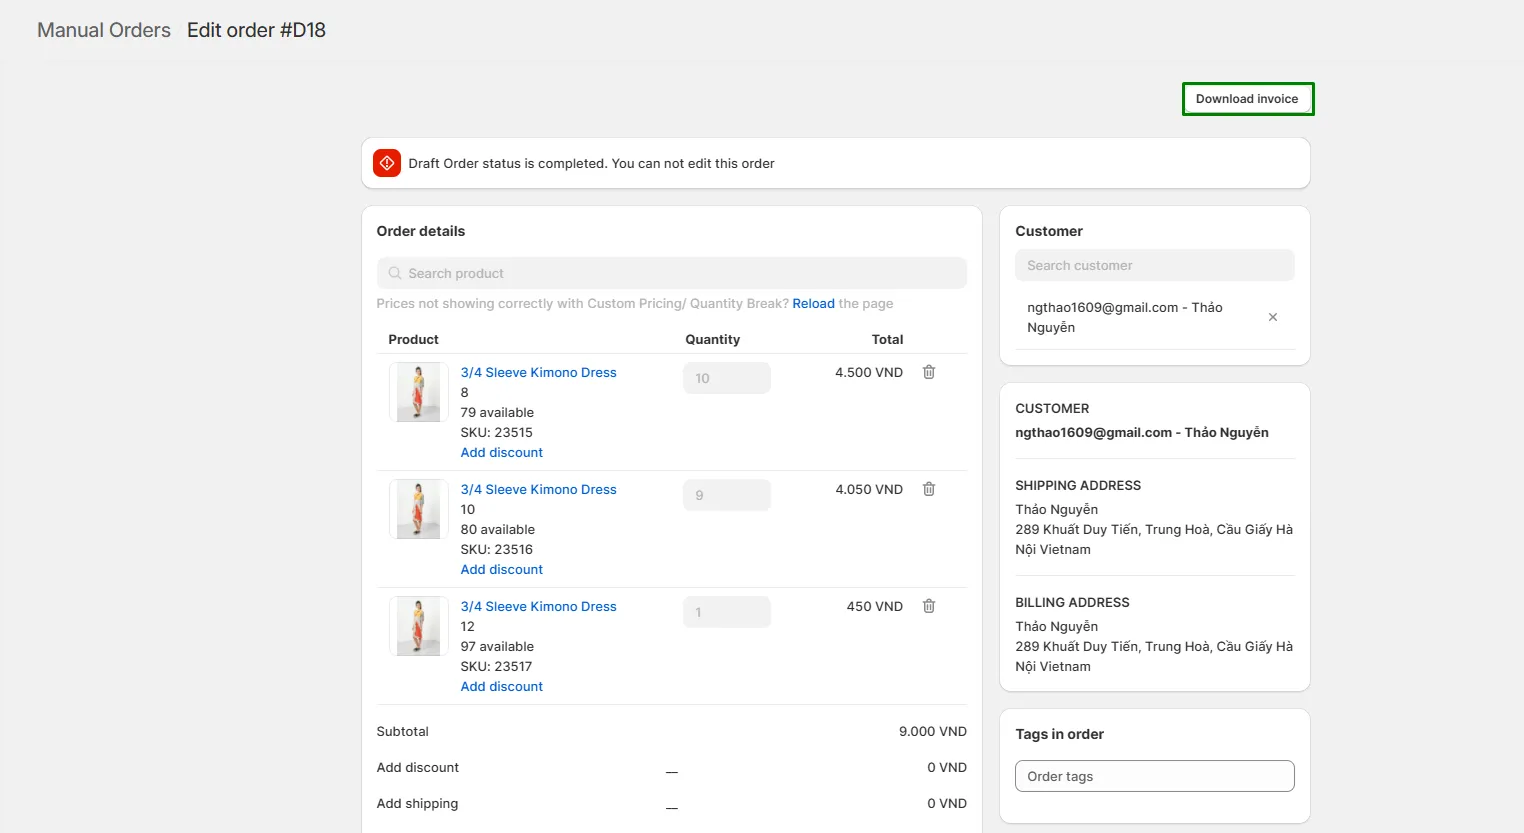Add discount to SKU 23517 item
Image resolution: width=1524 pixels, height=833 pixels.
pyautogui.click(x=501, y=686)
